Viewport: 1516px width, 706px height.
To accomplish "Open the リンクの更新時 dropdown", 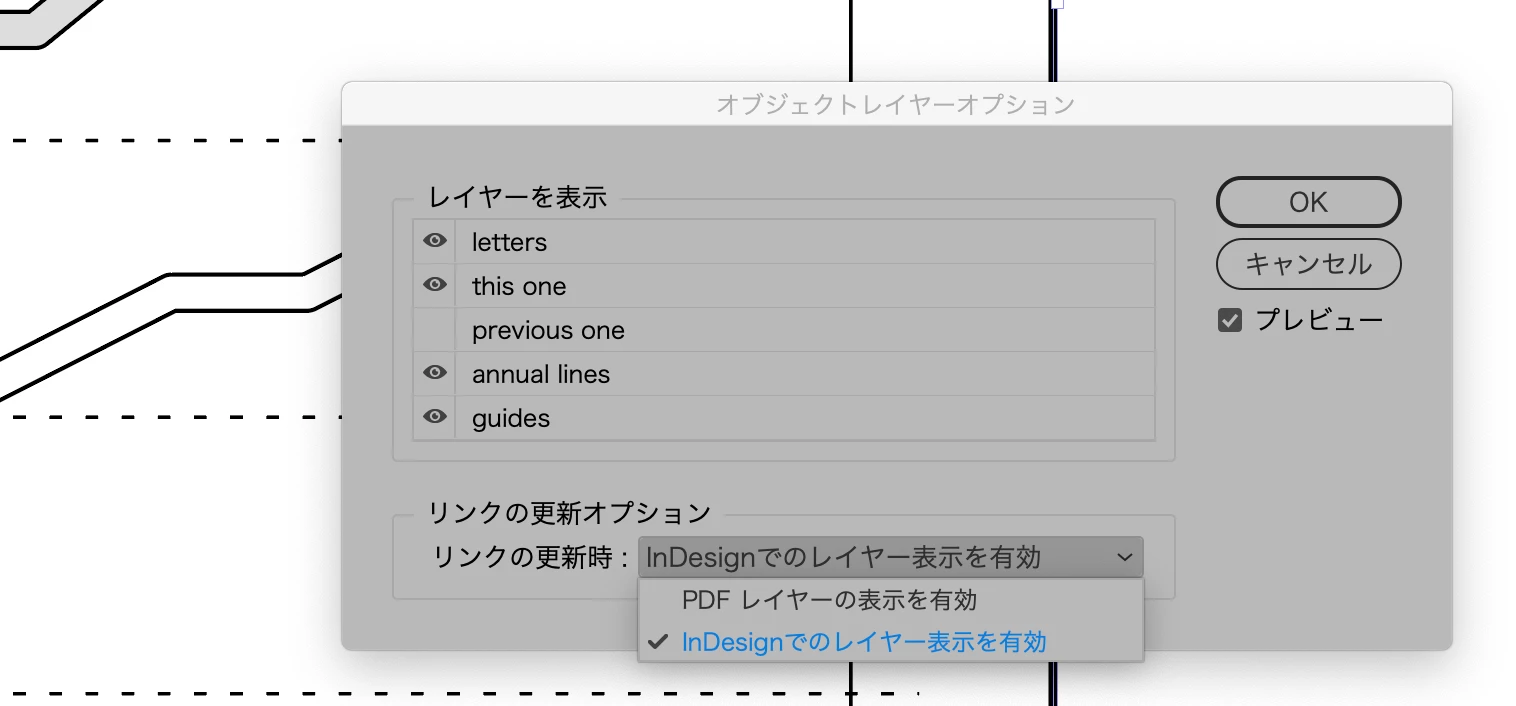I will (x=890, y=557).
